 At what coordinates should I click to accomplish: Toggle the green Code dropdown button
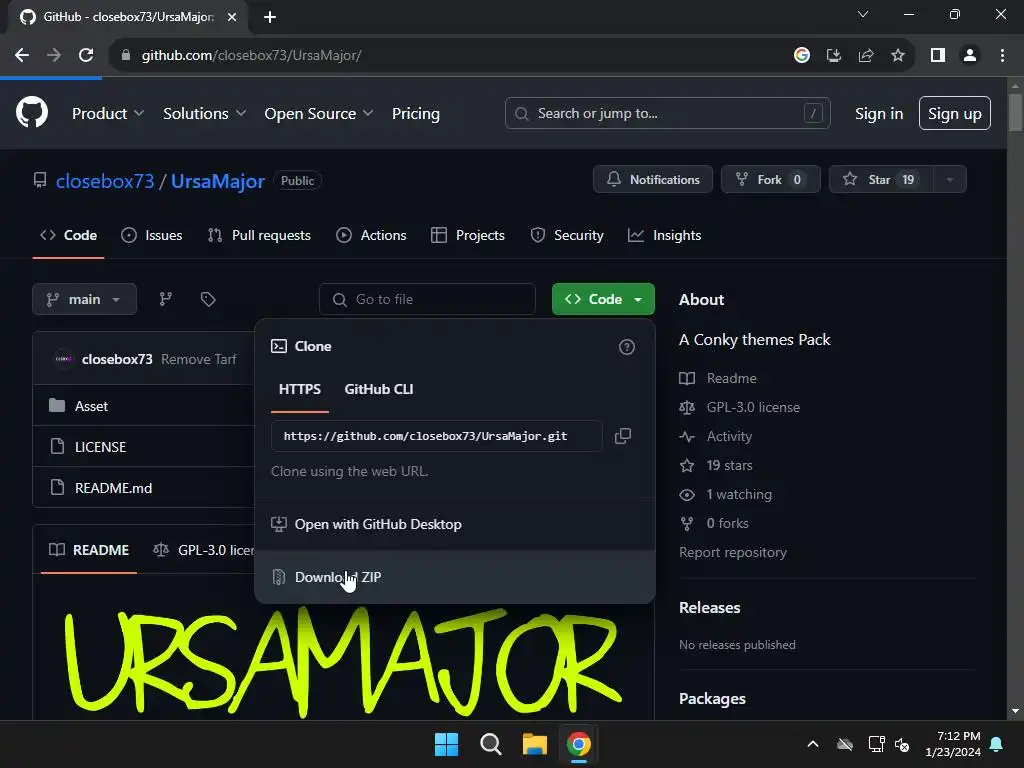pyautogui.click(x=603, y=299)
